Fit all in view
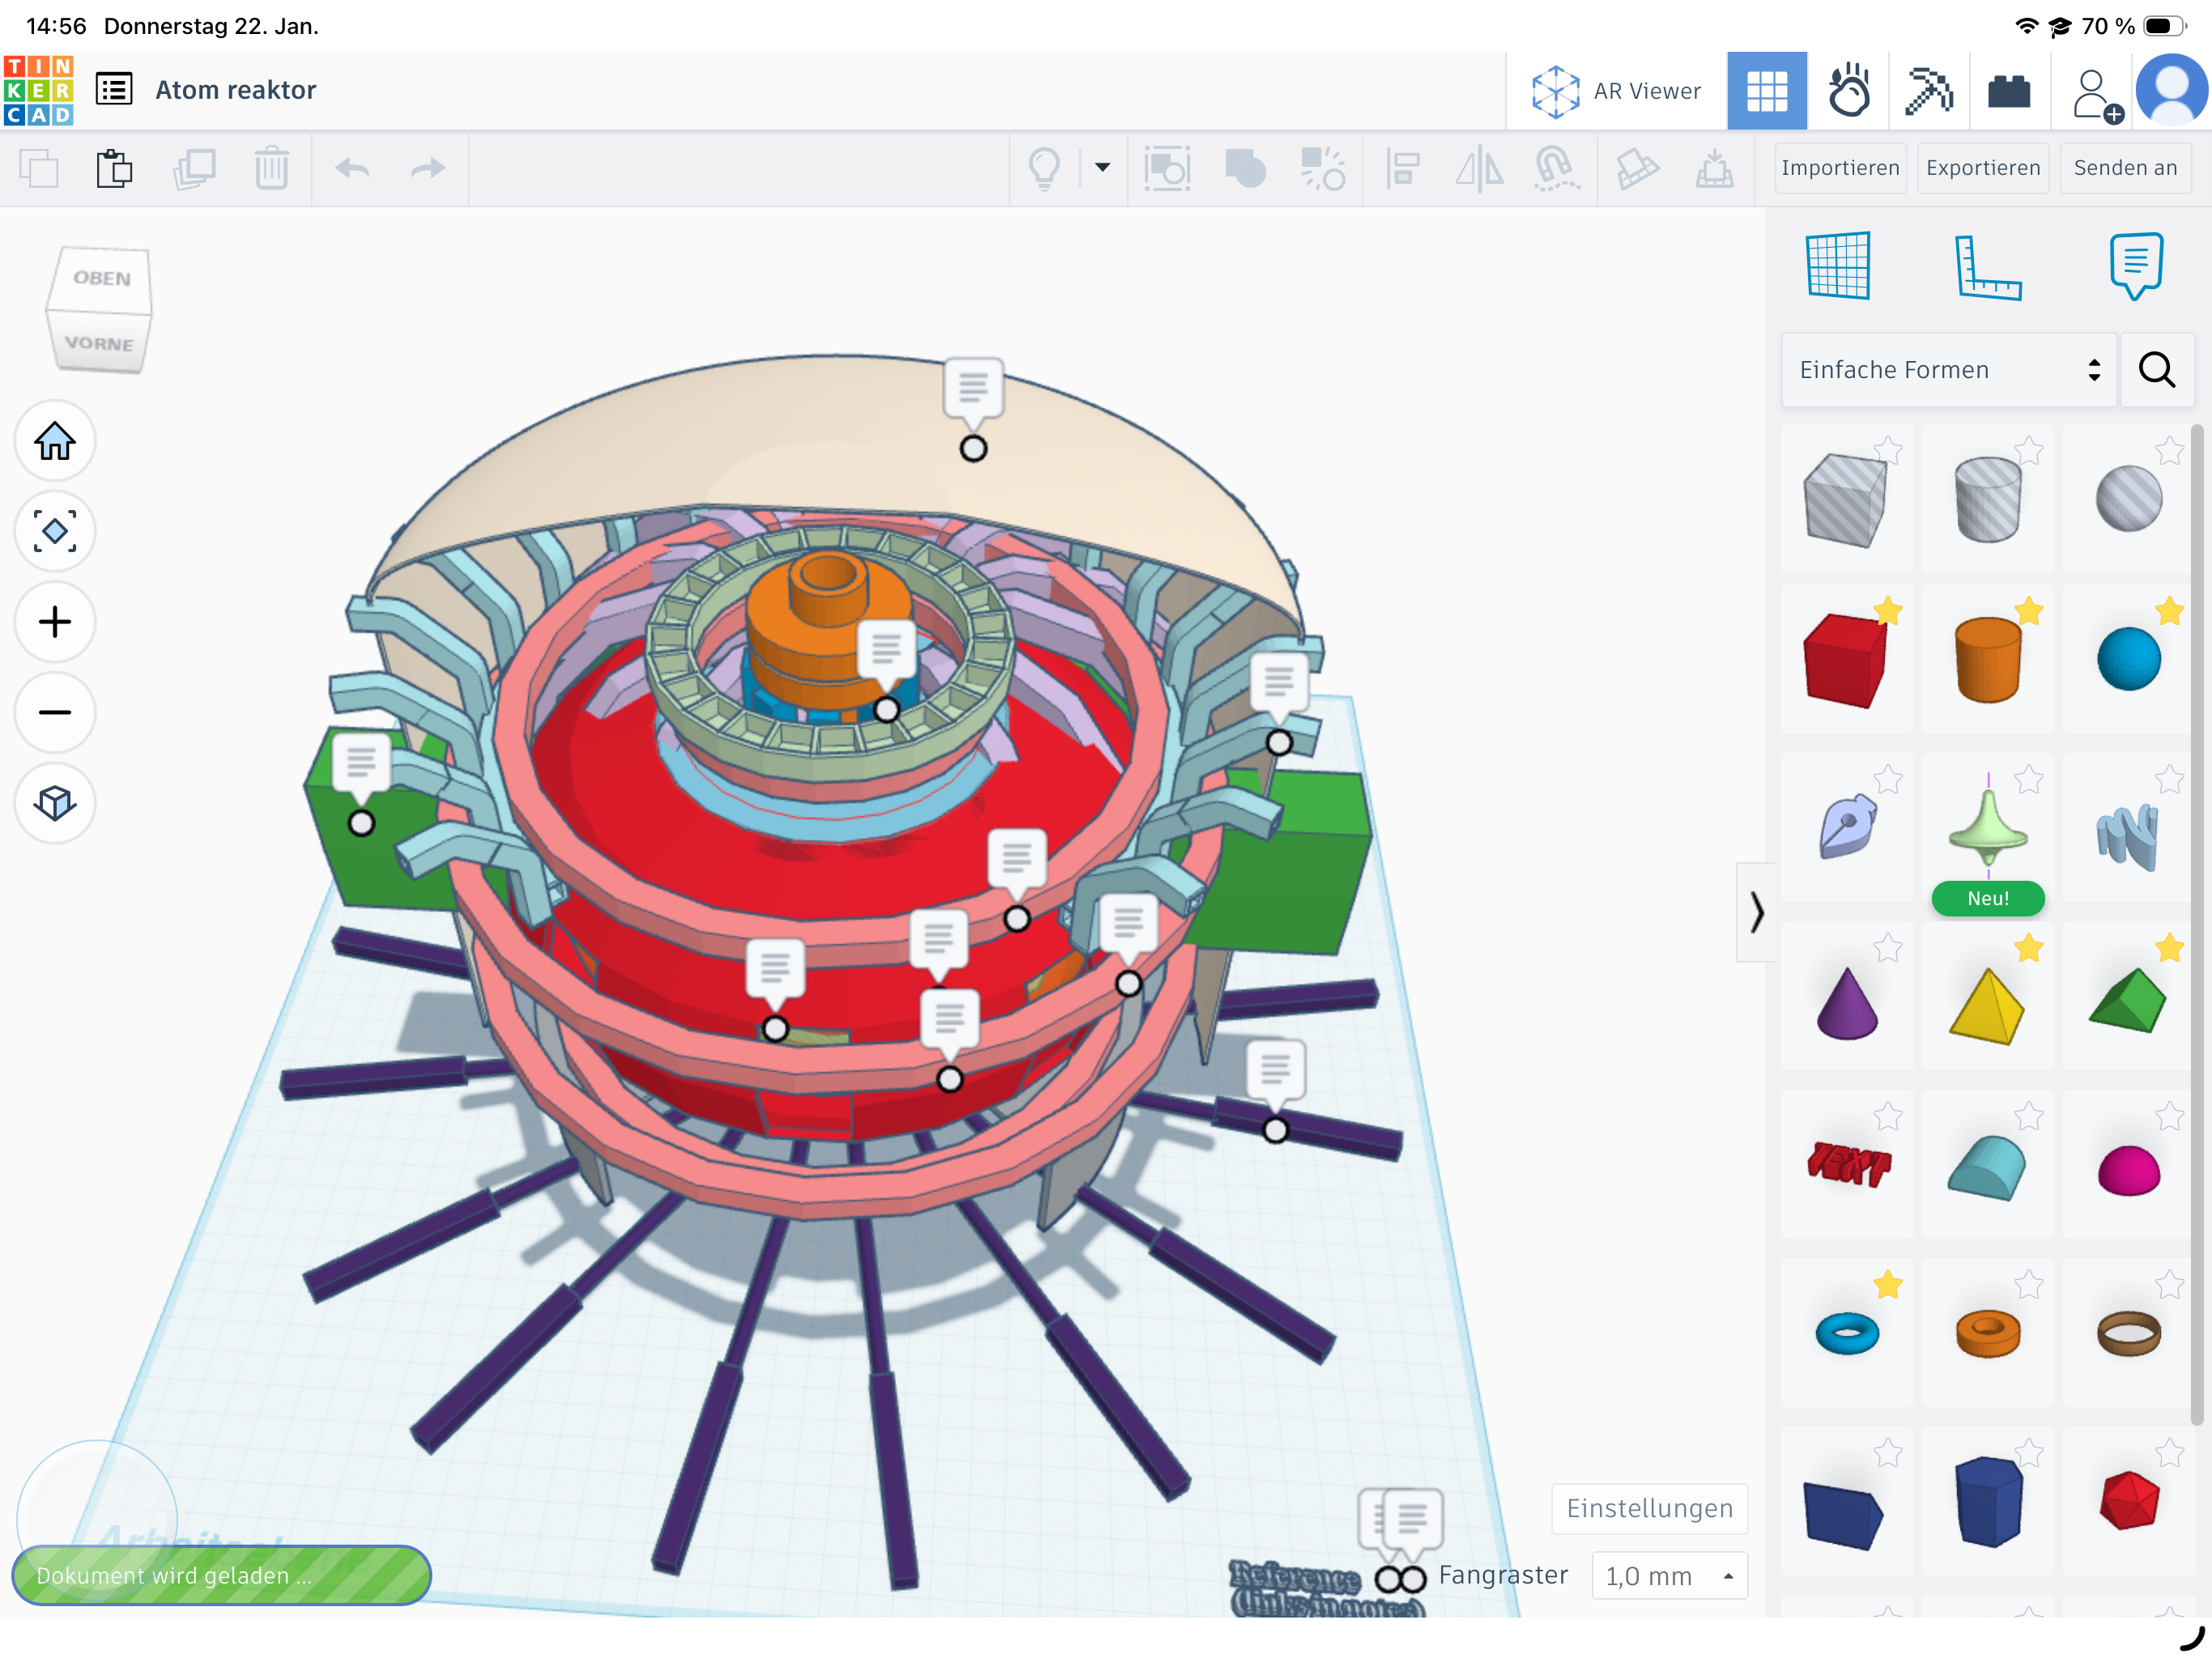Image resolution: width=2212 pixels, height=1658 pixels. click(x=55, y=531)
